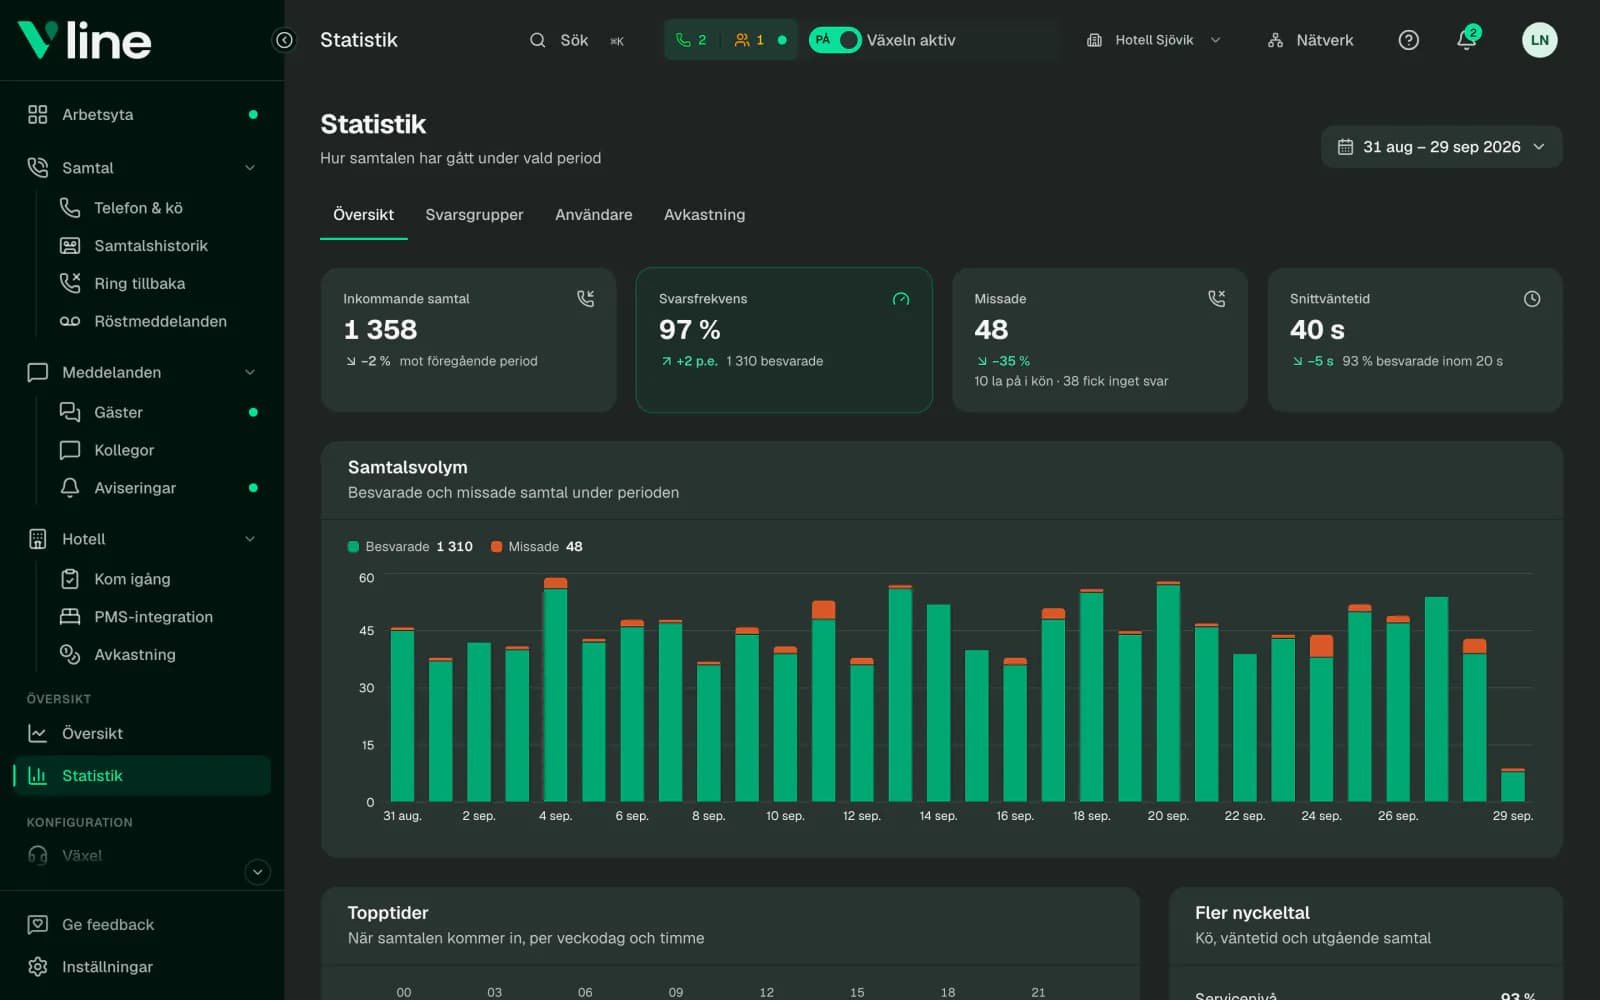Select the Översikt tab
The image size is (1600, 1000).
[x=363, y=215]
